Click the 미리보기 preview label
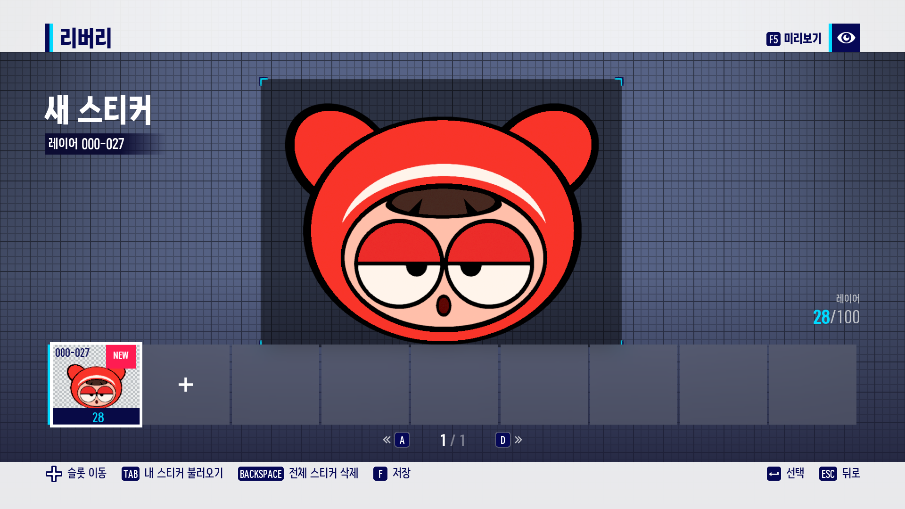The image size is (905, 509). tap(802, 39)
